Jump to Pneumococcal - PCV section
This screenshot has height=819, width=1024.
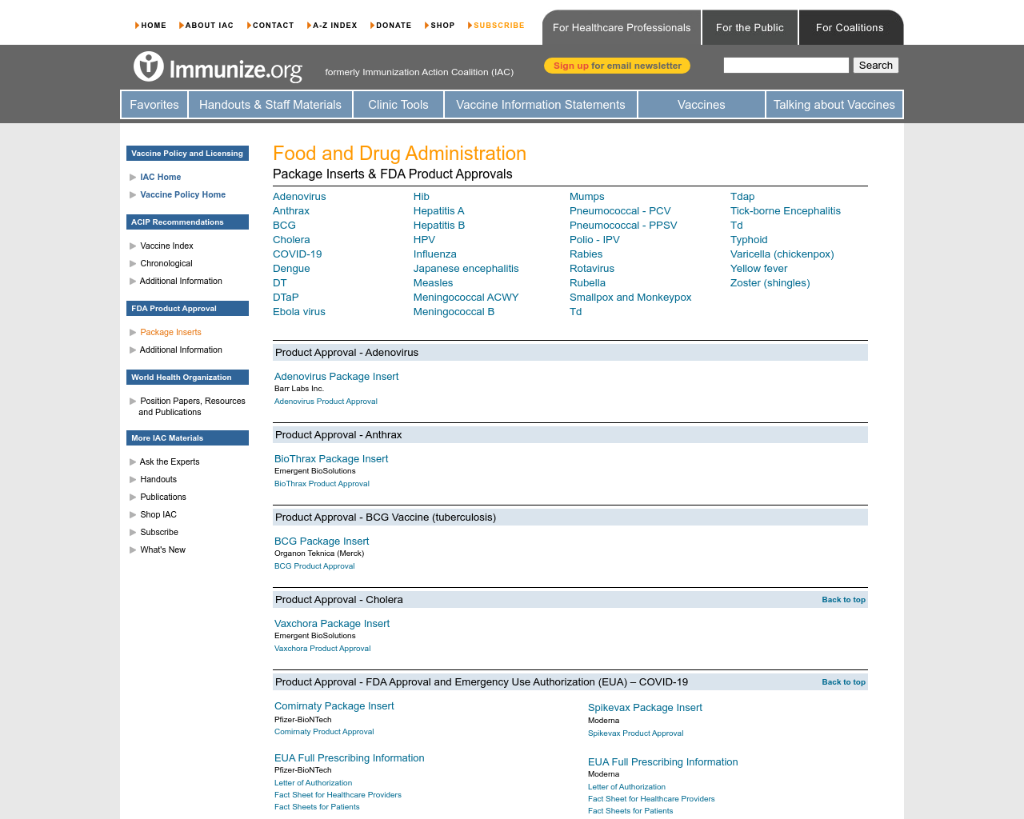(620, 211)
